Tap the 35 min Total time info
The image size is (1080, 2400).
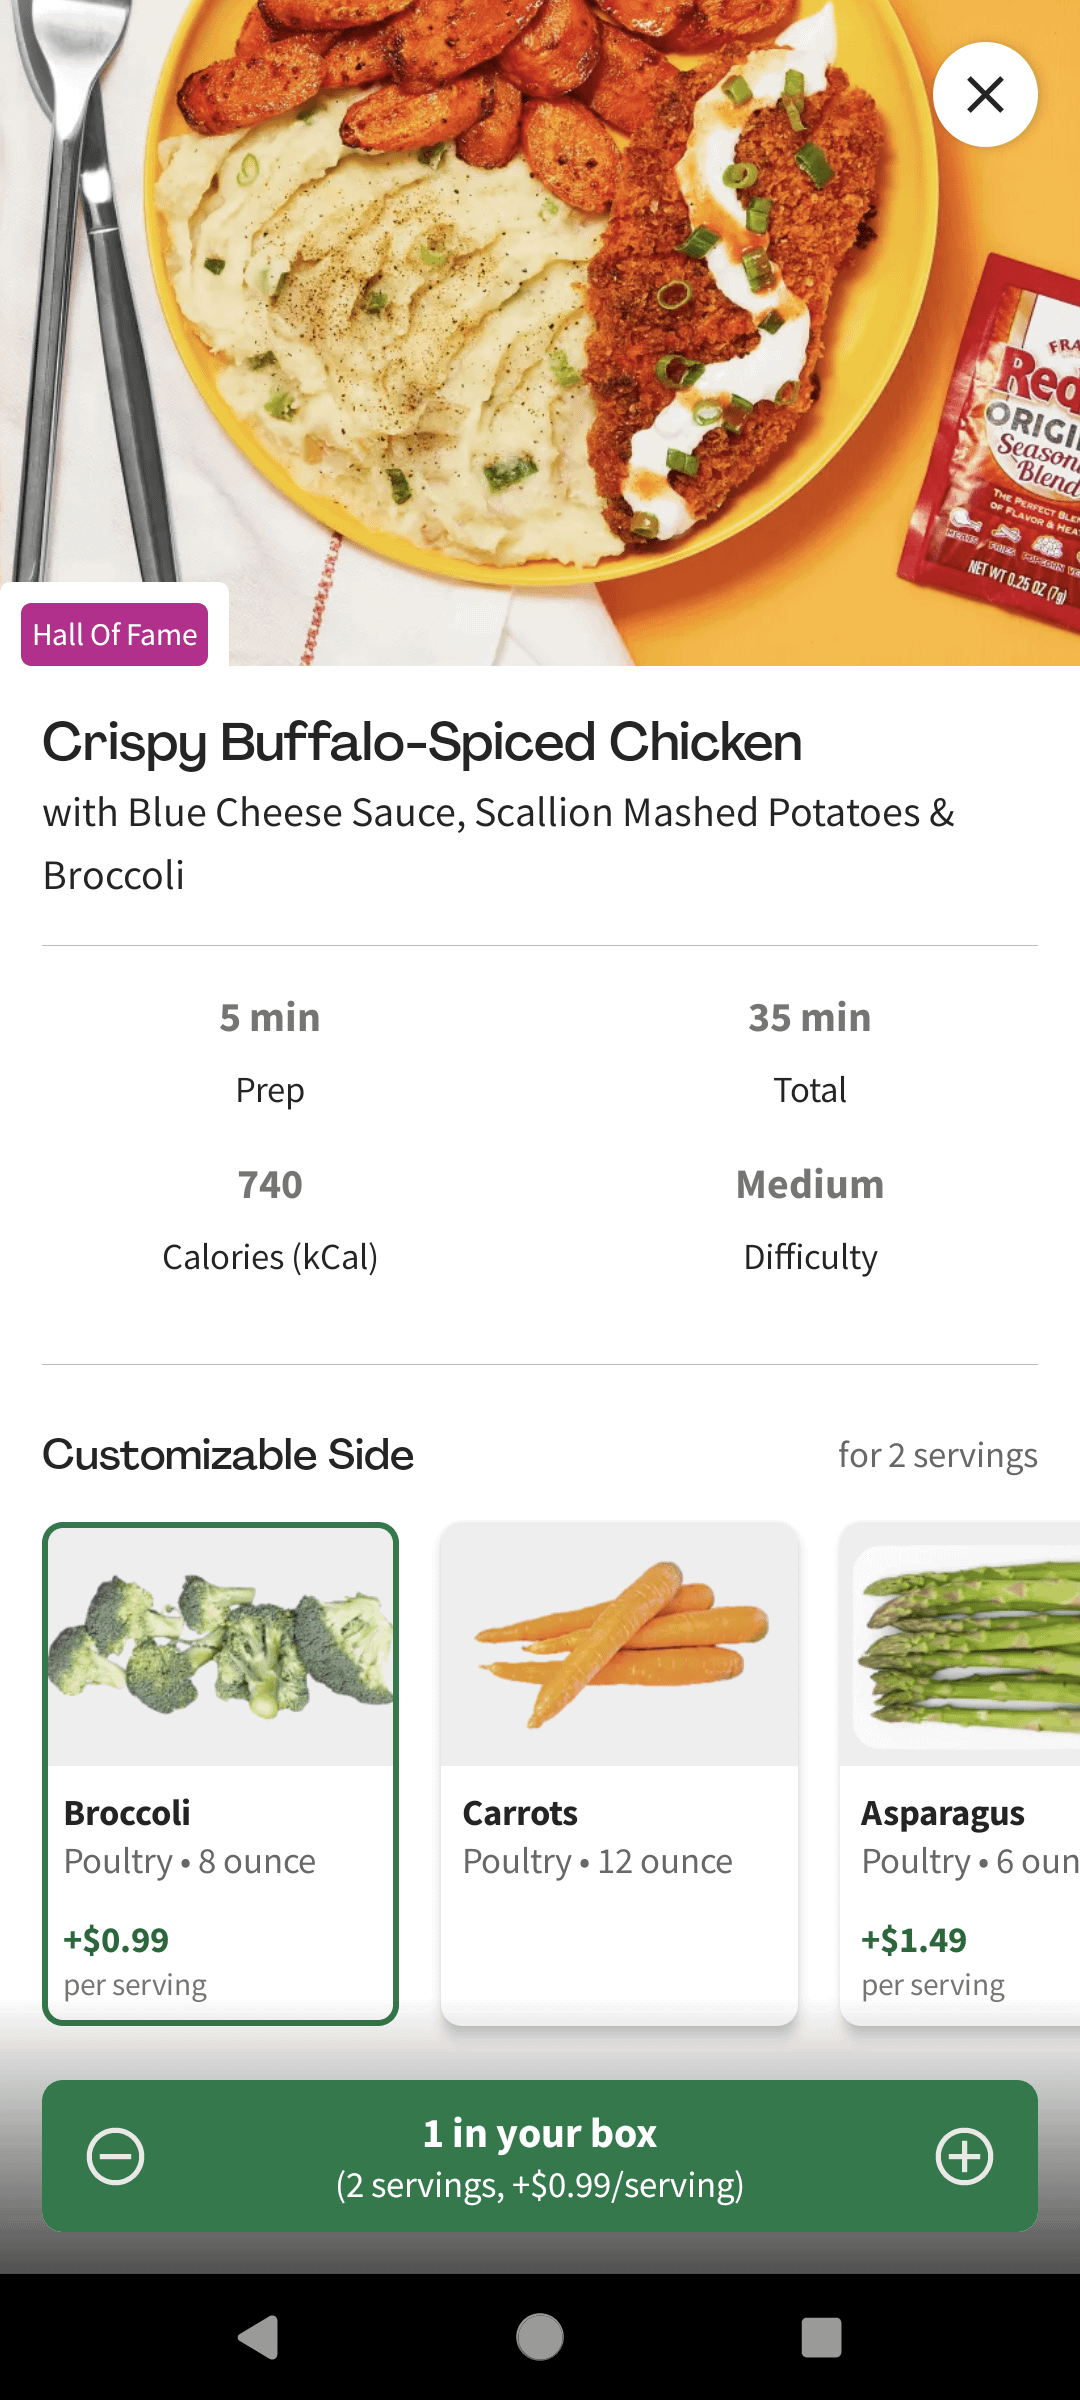pos(810,1052)
